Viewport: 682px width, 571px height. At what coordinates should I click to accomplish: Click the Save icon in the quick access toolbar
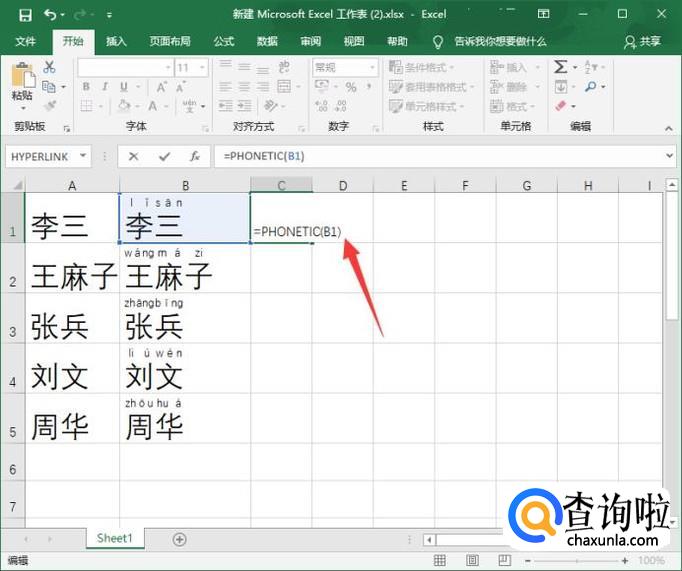pyautogui.click(x=25, y=15)
